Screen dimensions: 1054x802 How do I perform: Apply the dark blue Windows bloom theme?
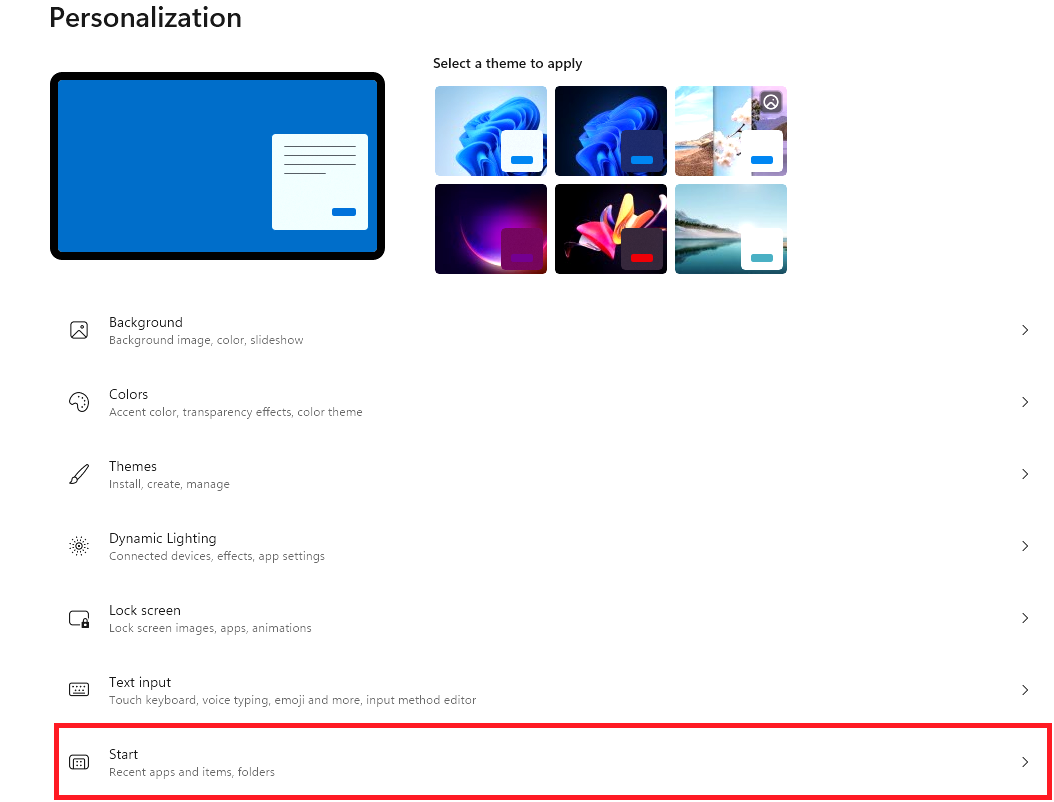pos(610,130)
